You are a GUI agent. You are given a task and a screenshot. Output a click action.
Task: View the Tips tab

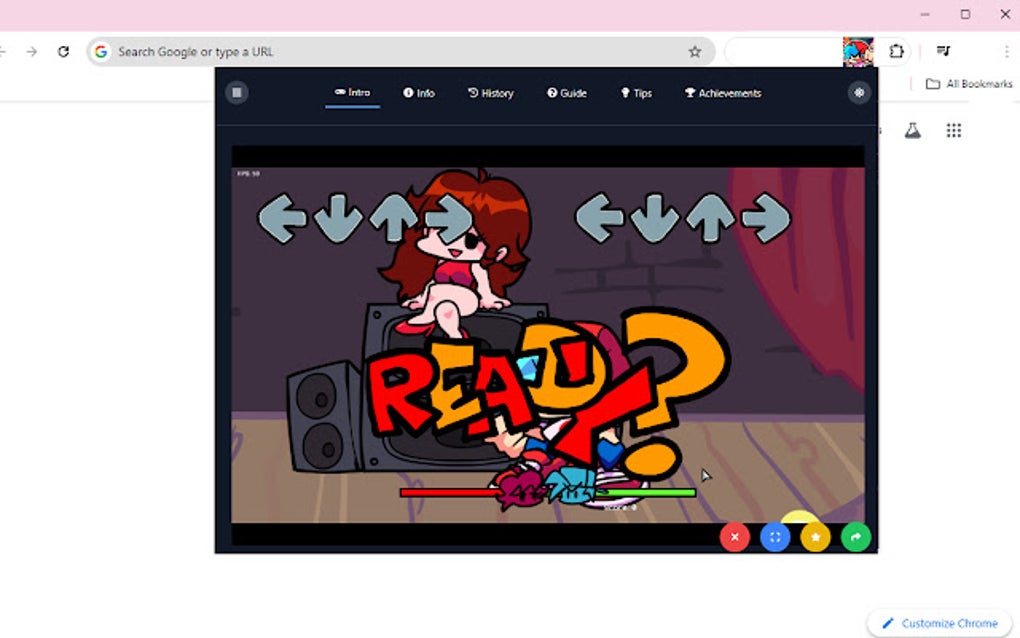coord(636,92)
